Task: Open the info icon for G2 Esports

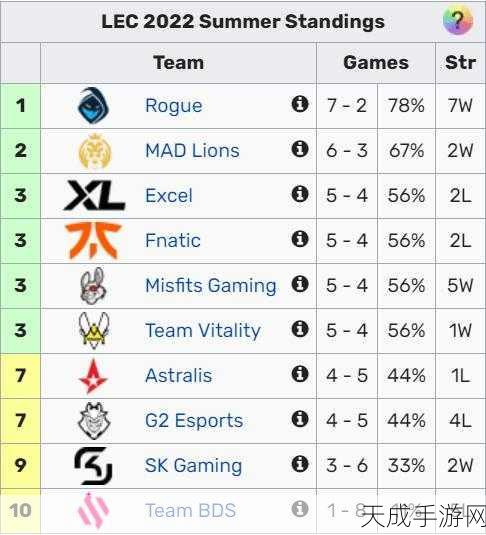Action: (300, 419)
